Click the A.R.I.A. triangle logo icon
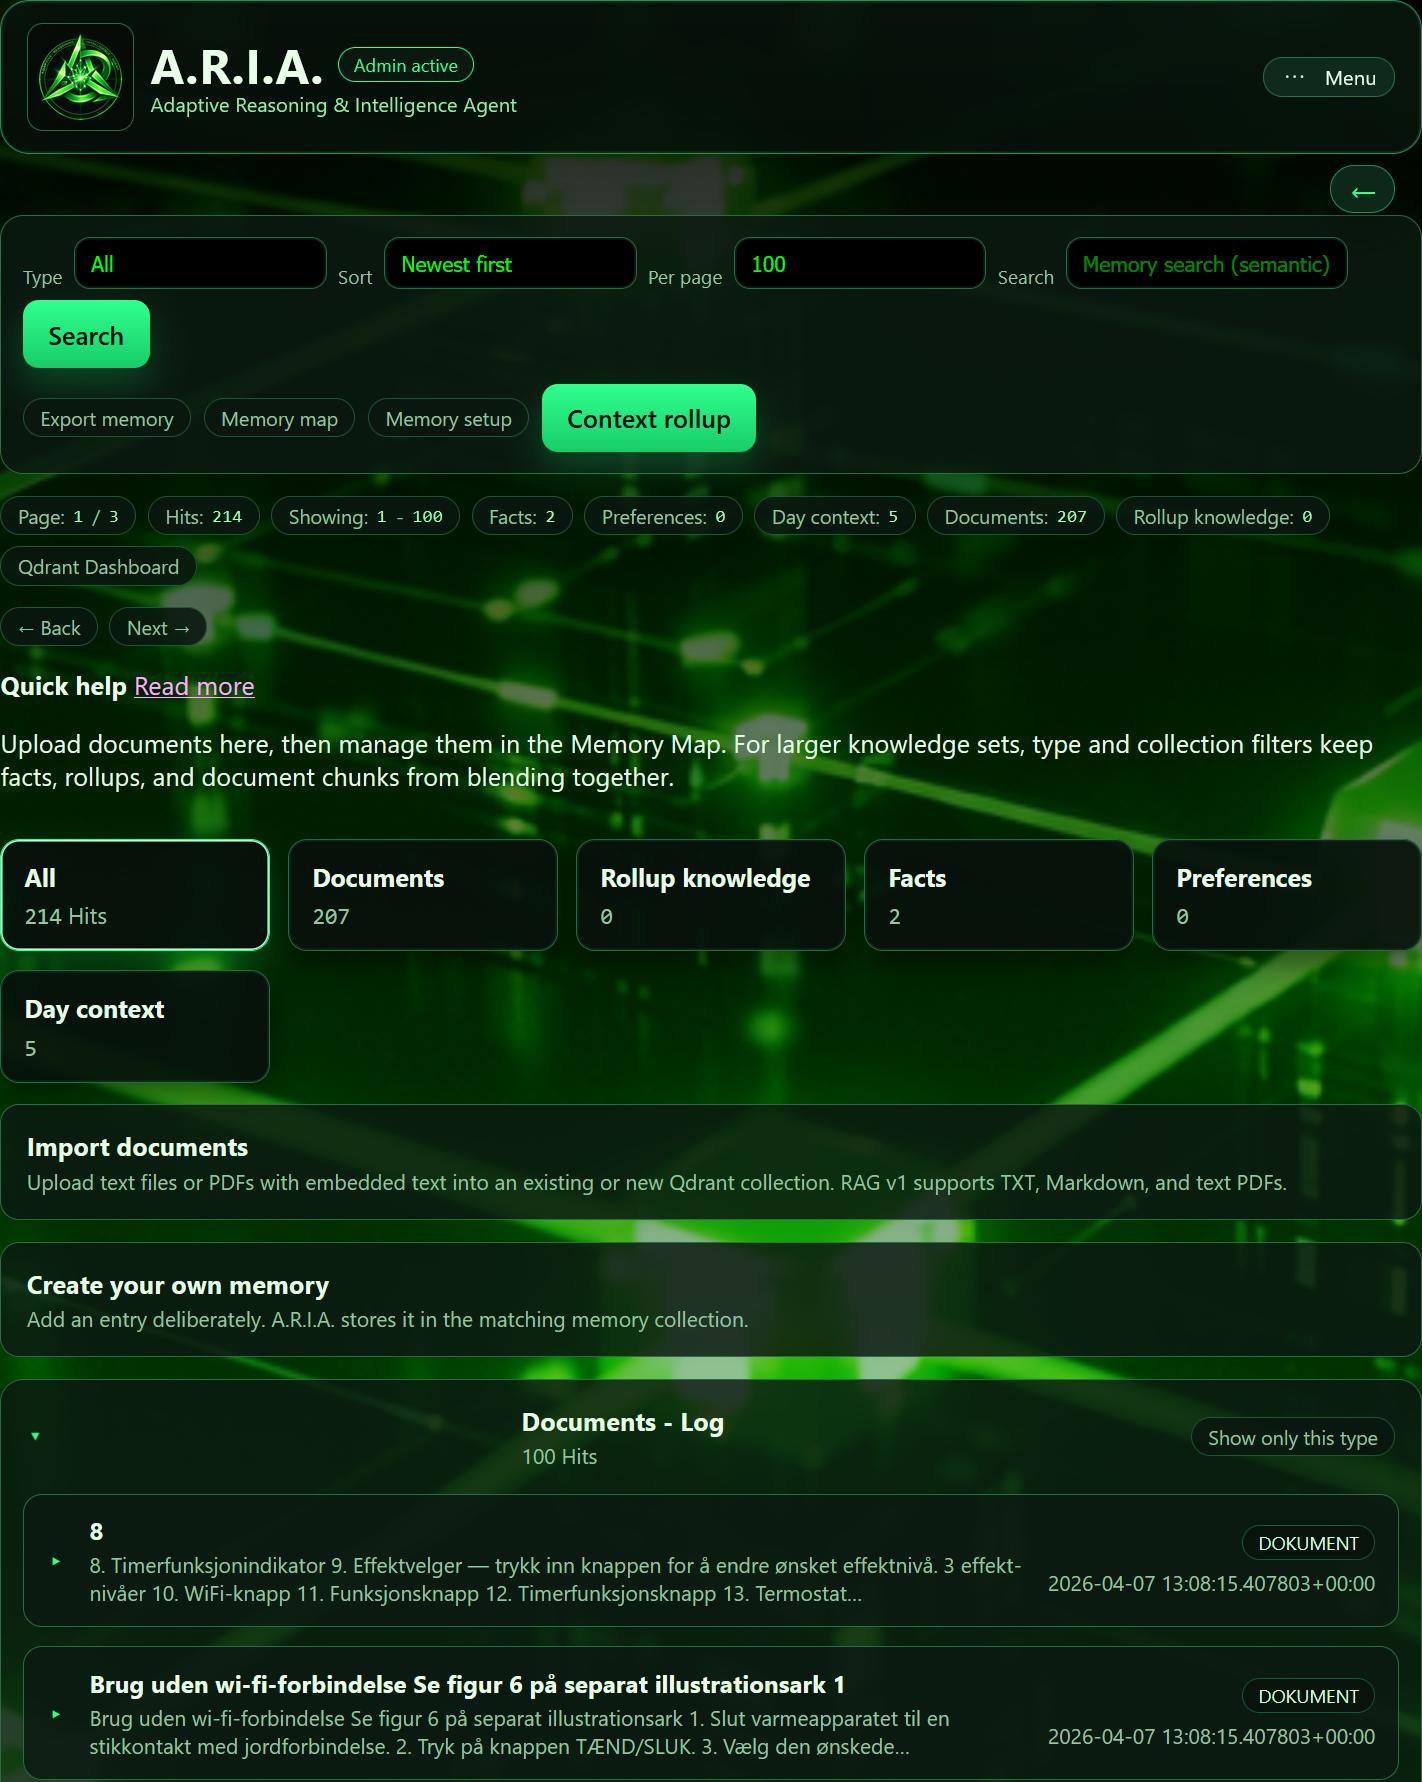Screen dimensions: 1422x1782 (80, 77)
